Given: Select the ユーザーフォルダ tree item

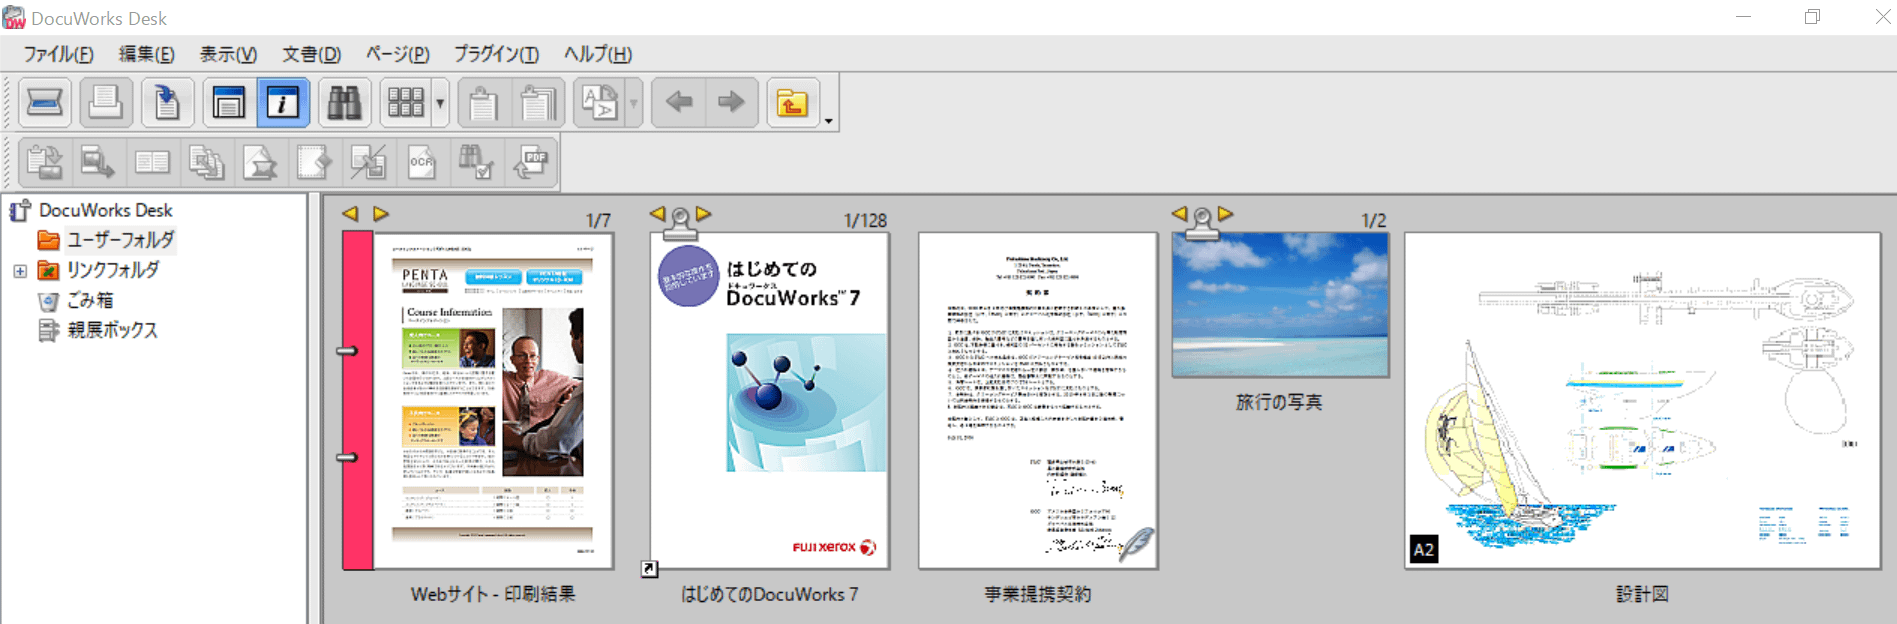Looking at the screenshot, I should point(120,240).
